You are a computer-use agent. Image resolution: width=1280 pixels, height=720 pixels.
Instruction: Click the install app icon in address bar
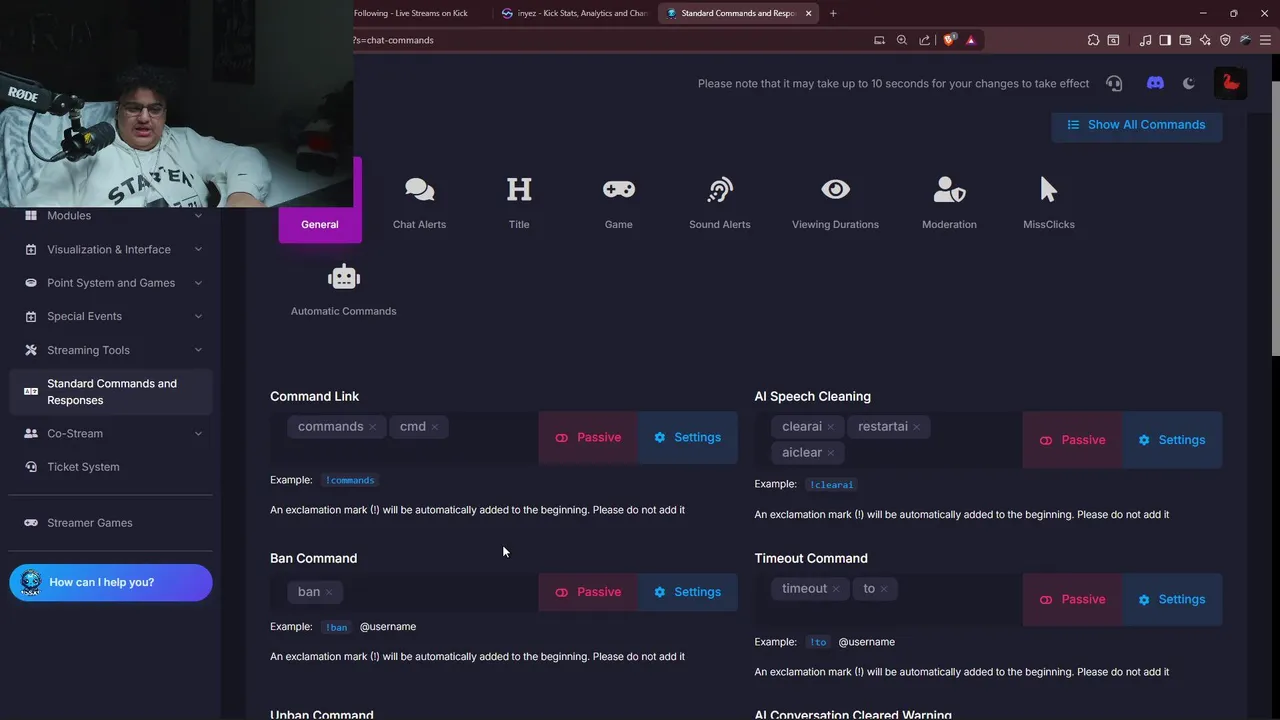[x=879, y=40]
